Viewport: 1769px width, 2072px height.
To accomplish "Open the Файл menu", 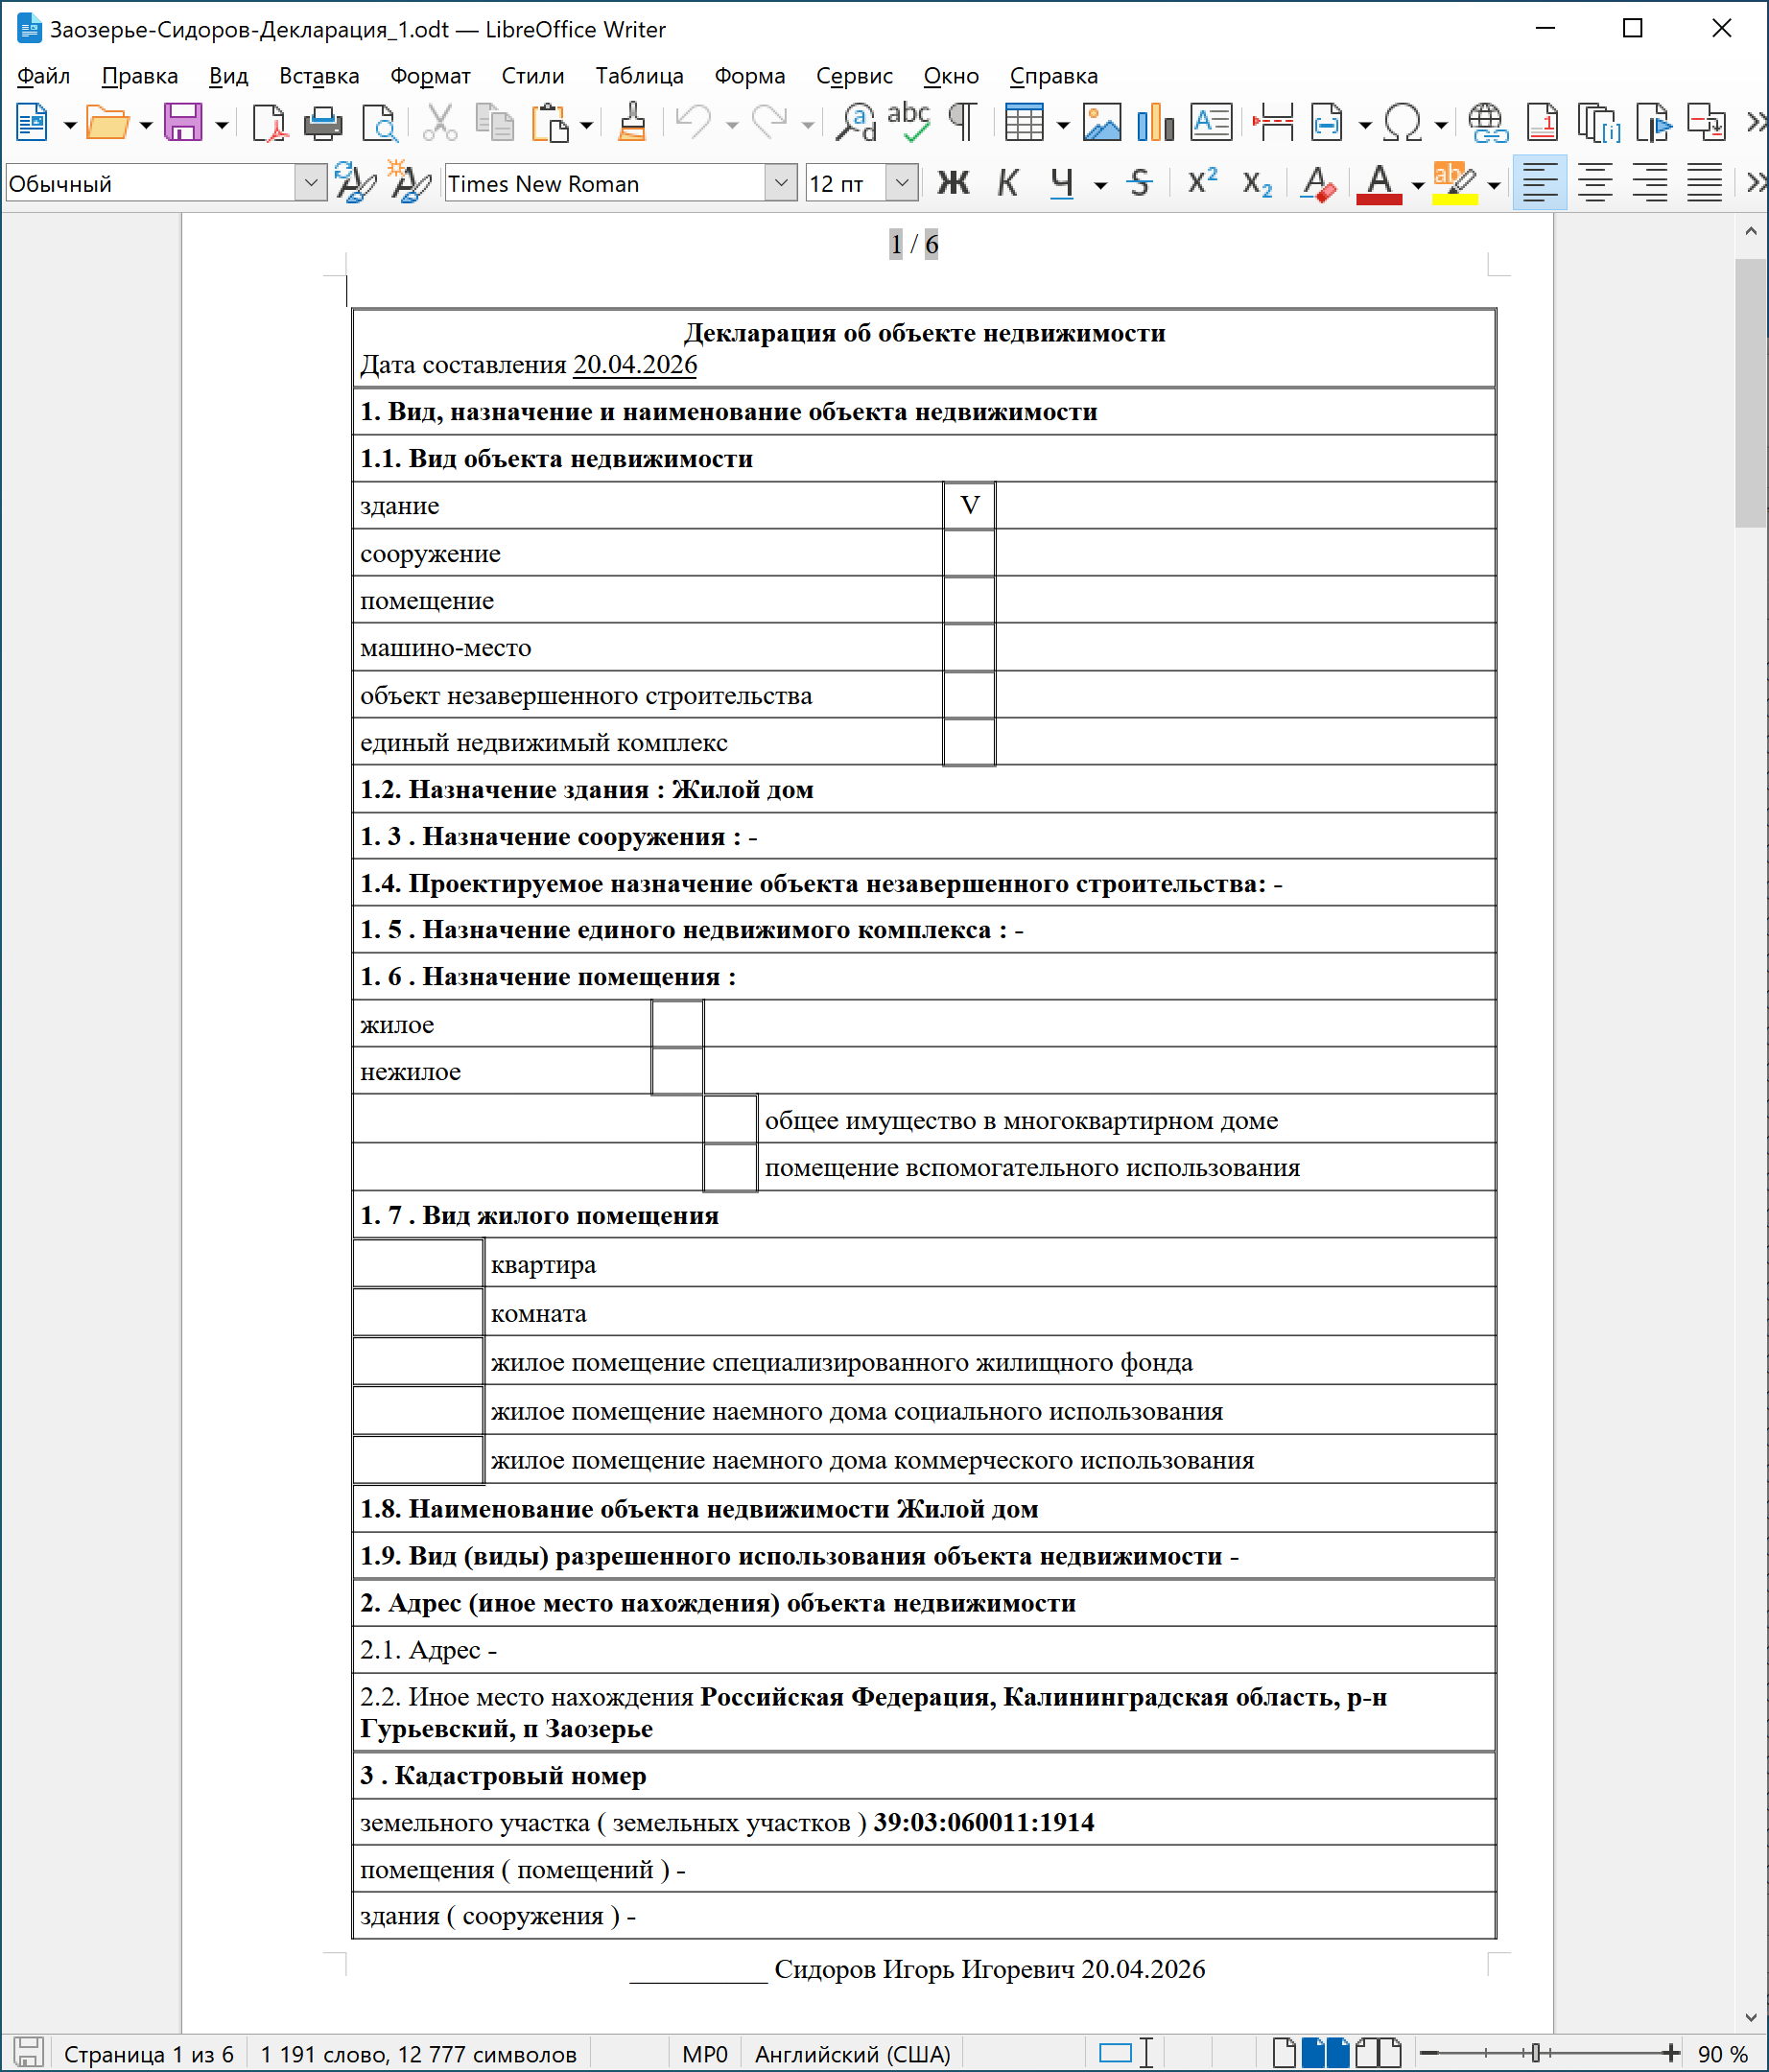I will click(44, 76).
